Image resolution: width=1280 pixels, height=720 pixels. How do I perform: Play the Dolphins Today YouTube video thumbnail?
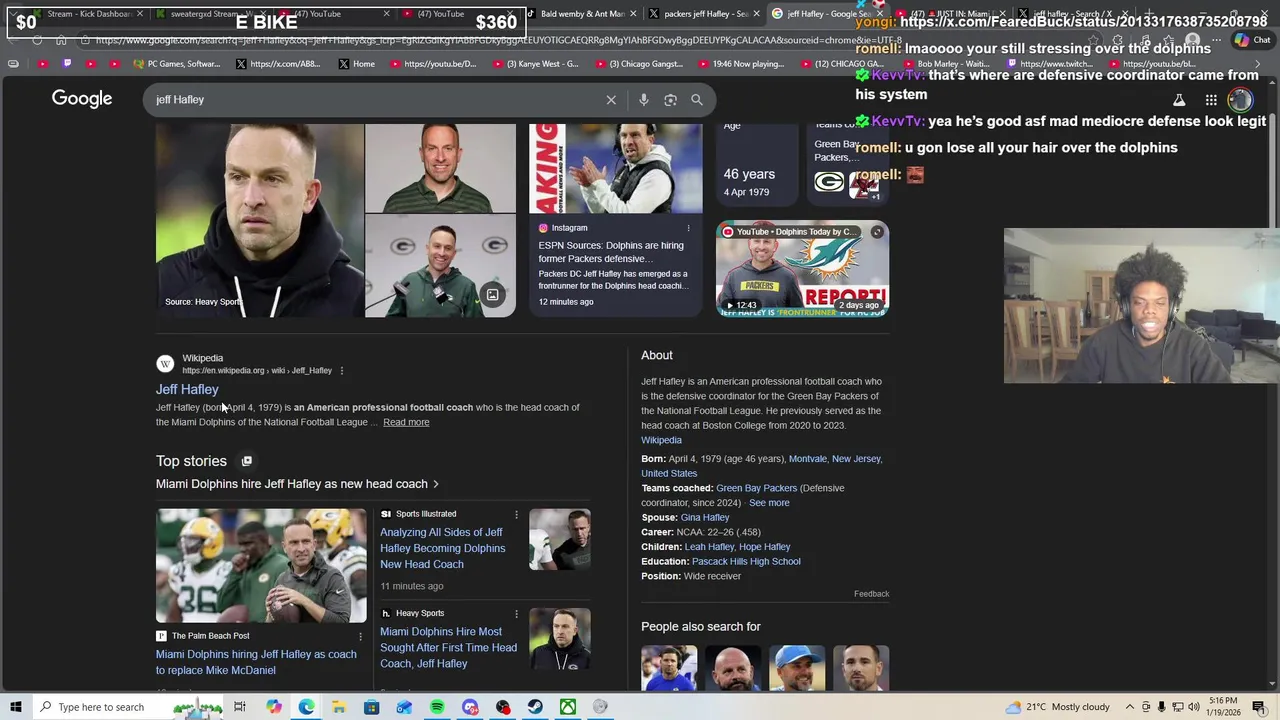tap(802, 268)
